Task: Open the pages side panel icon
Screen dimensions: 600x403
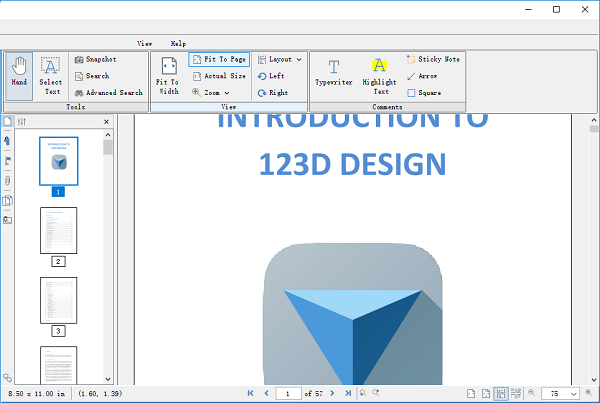Action: coord(7,201)
